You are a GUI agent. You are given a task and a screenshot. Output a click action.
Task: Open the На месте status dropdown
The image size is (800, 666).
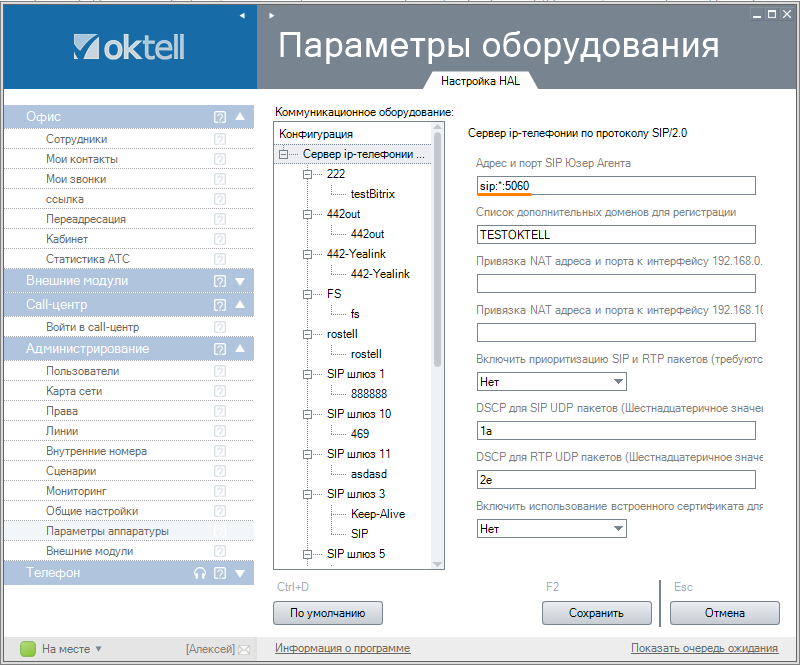tap(98, 649)
